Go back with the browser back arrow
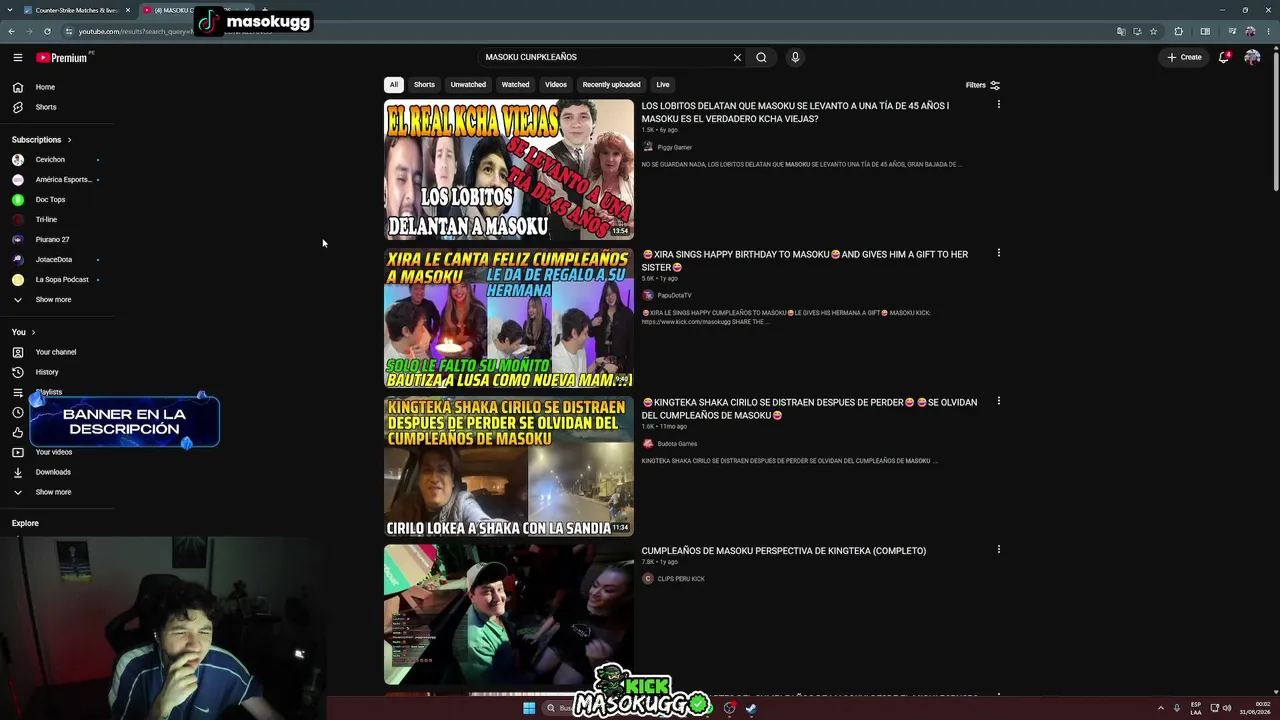Image resolution: width=1280 pixels, height=720 pixels. coord(11,31)
